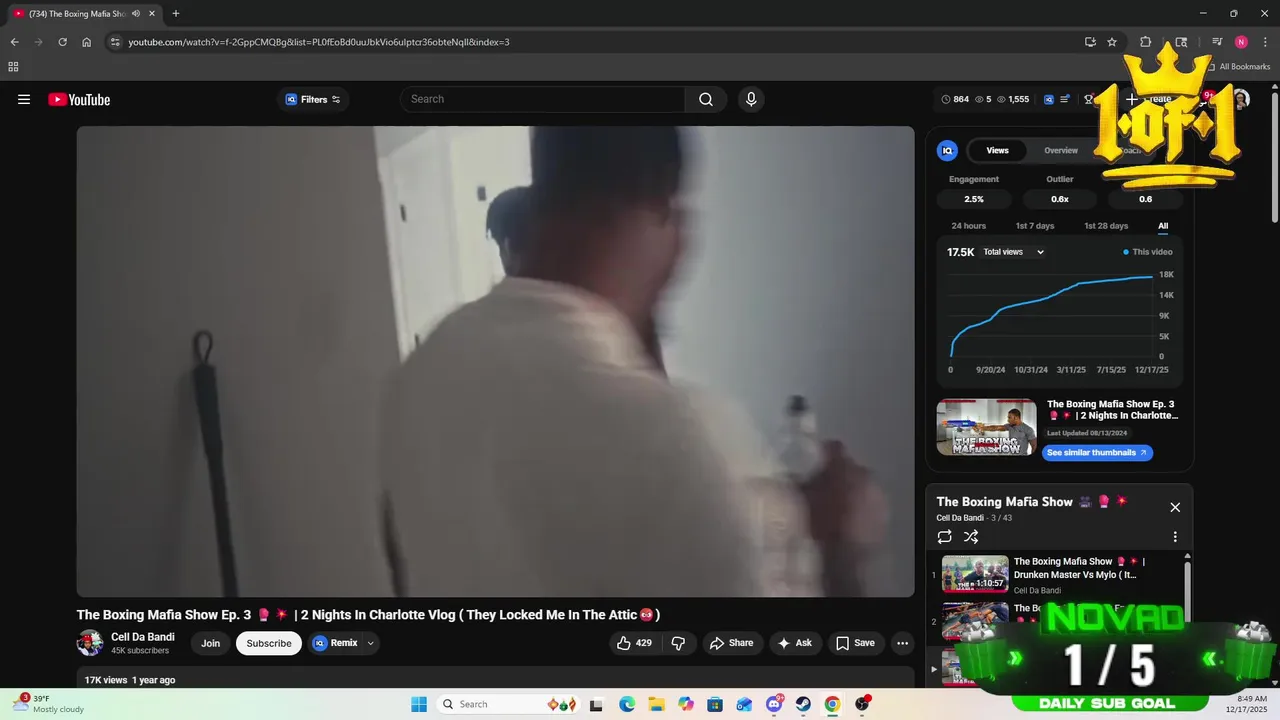Screen dimensions: 1280x720
Task: Open the Chrome apps grid icon
Action: tap(13, 67)
